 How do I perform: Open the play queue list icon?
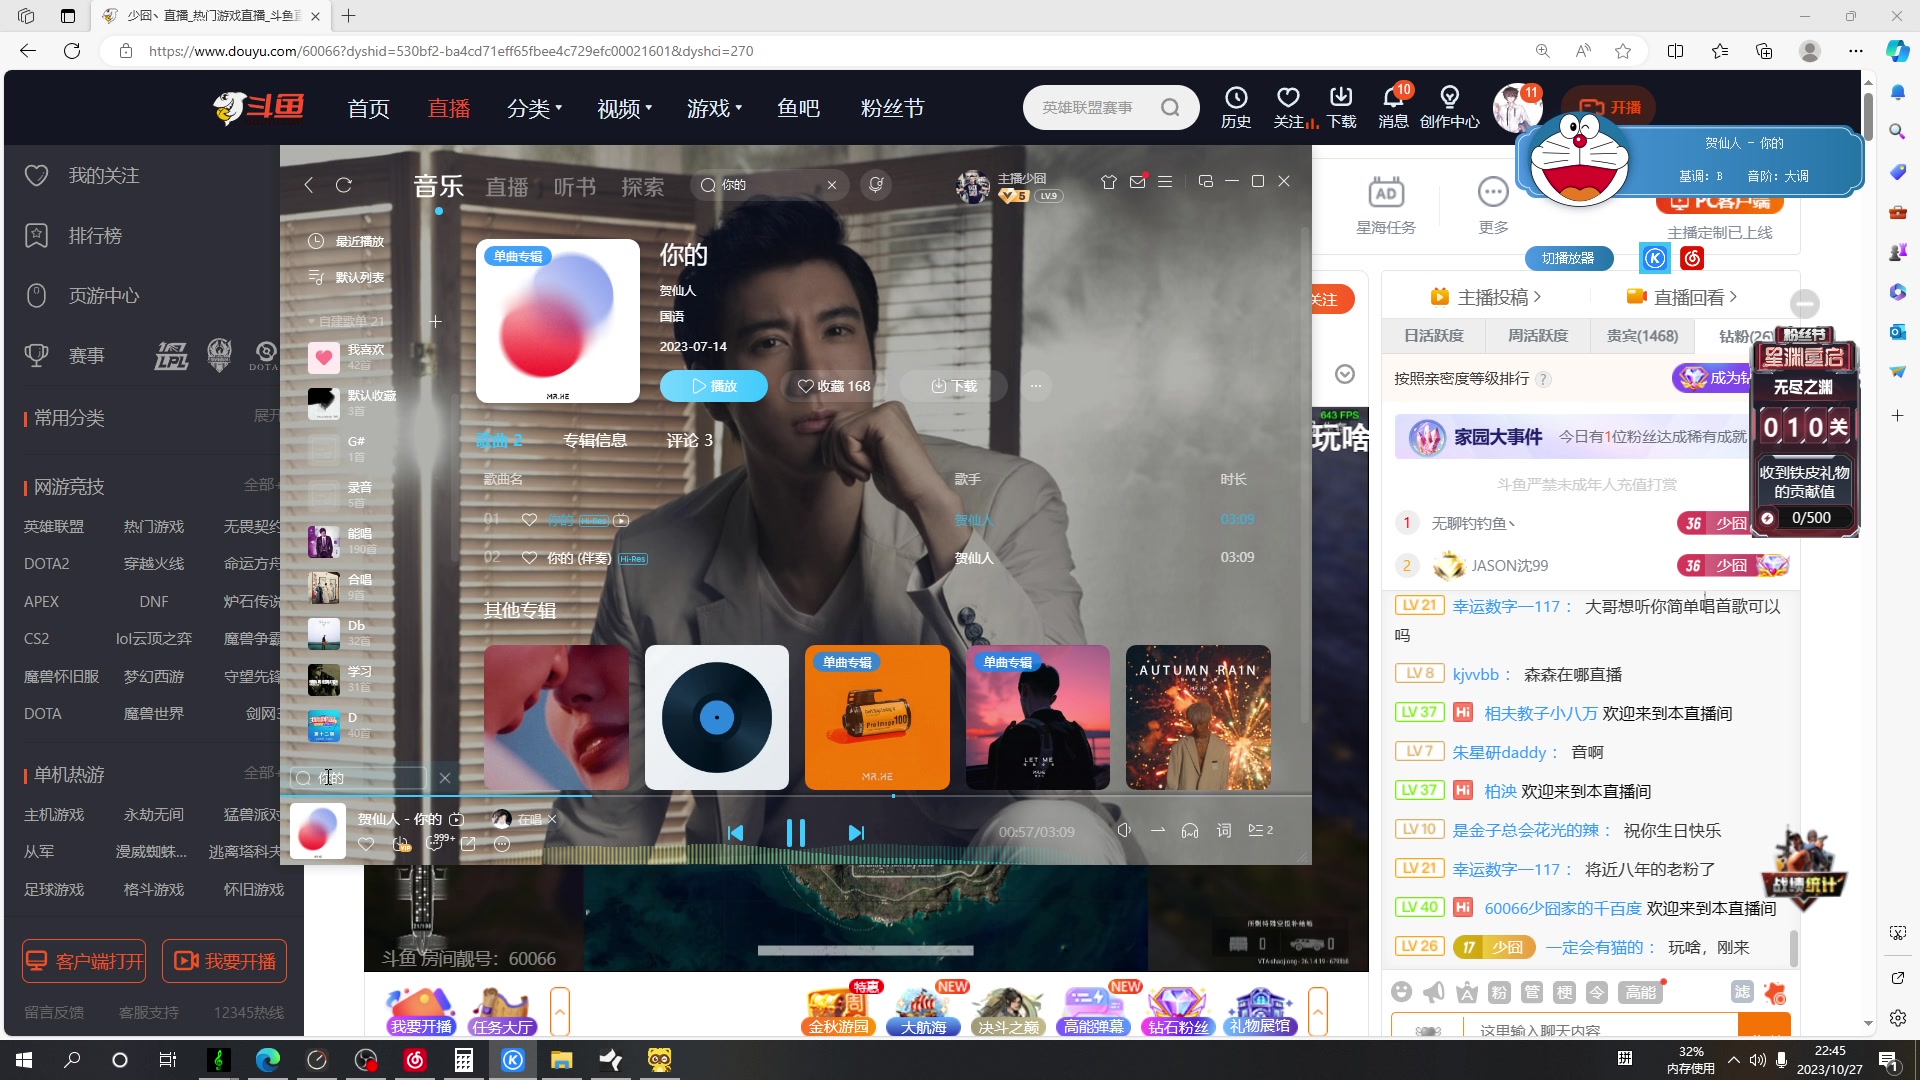(x=1260, y=830)
